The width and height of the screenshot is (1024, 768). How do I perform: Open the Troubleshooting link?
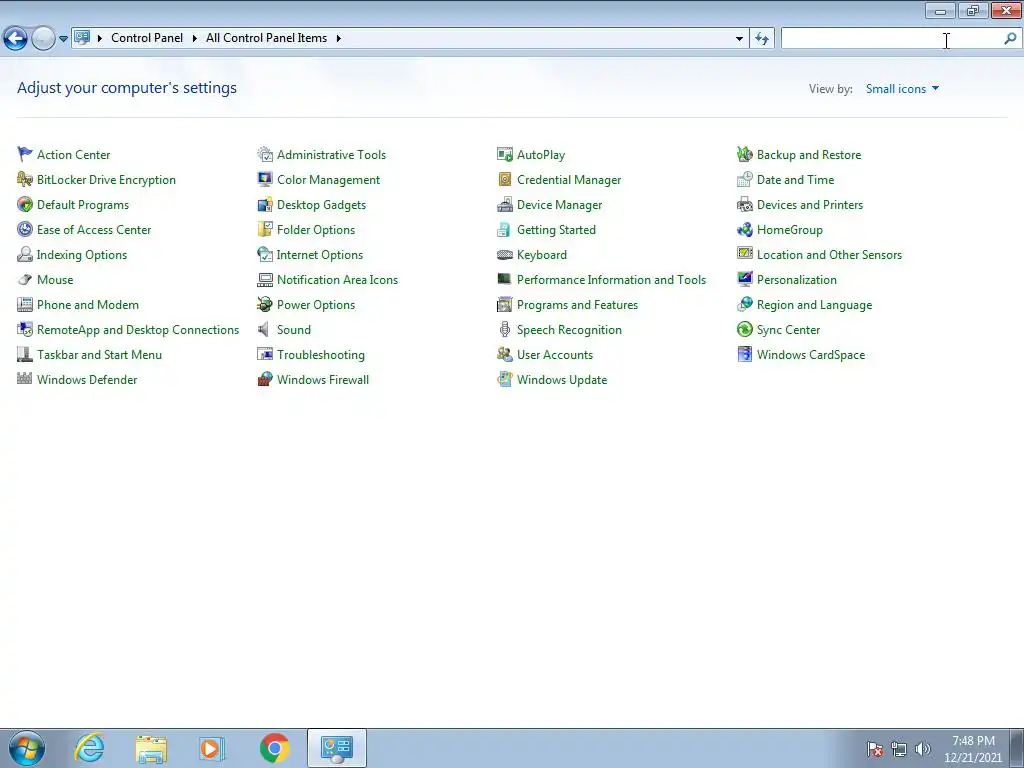coord(321,355)
